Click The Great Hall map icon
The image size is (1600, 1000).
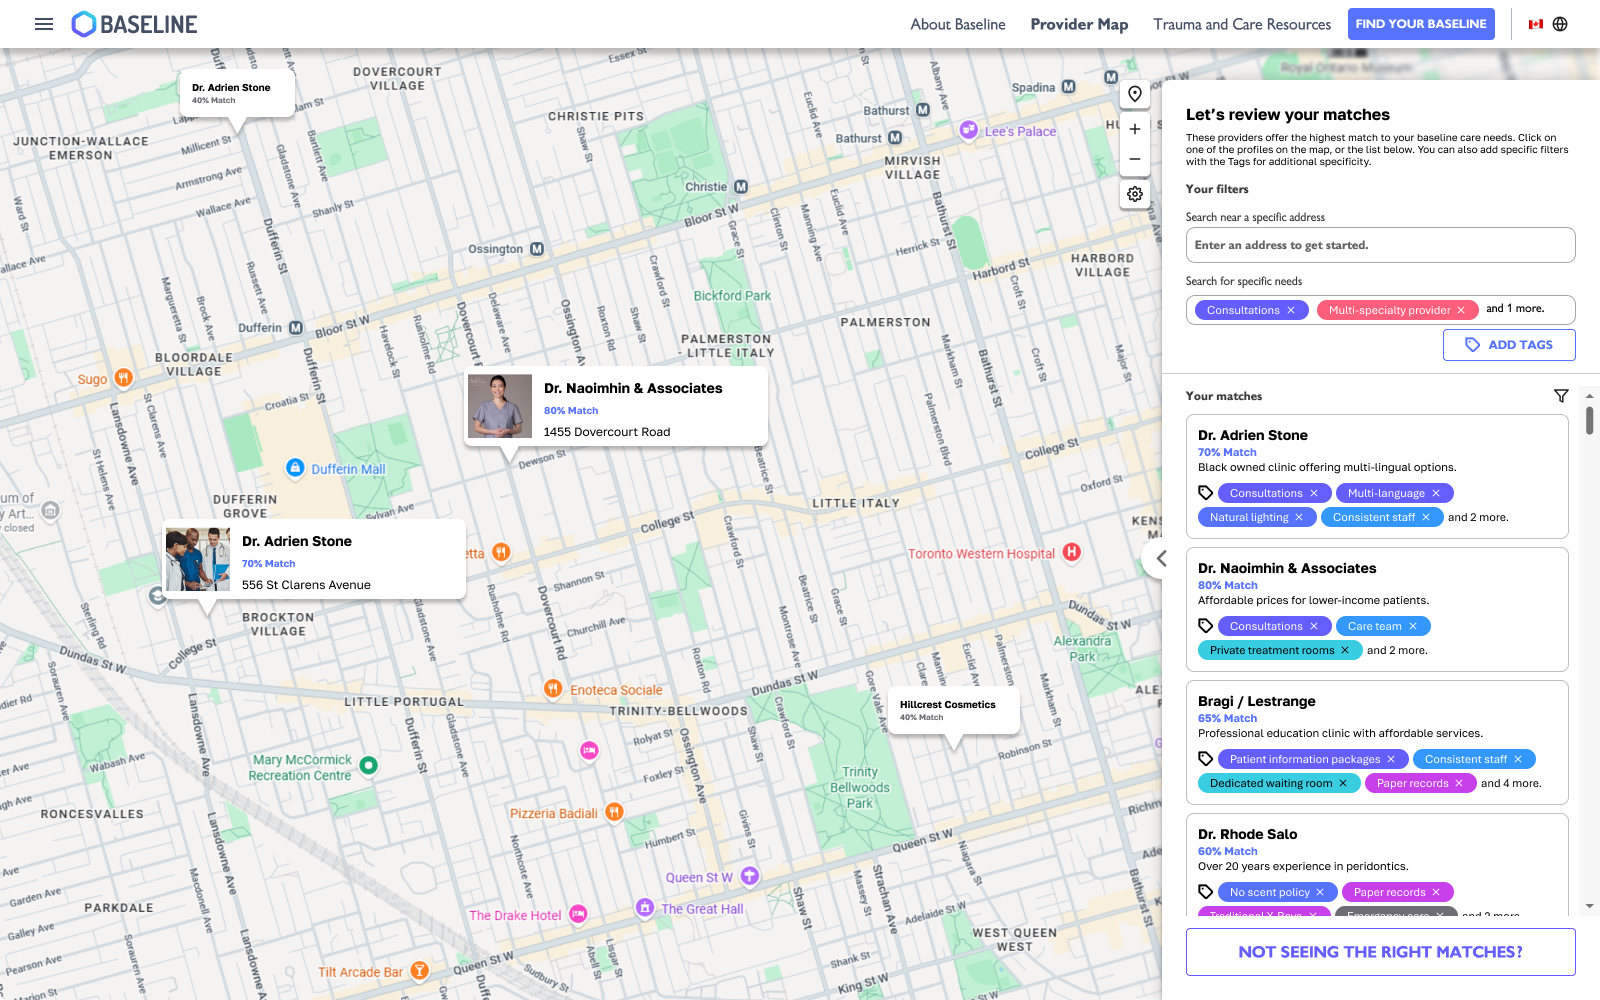[x=645, y=908]
